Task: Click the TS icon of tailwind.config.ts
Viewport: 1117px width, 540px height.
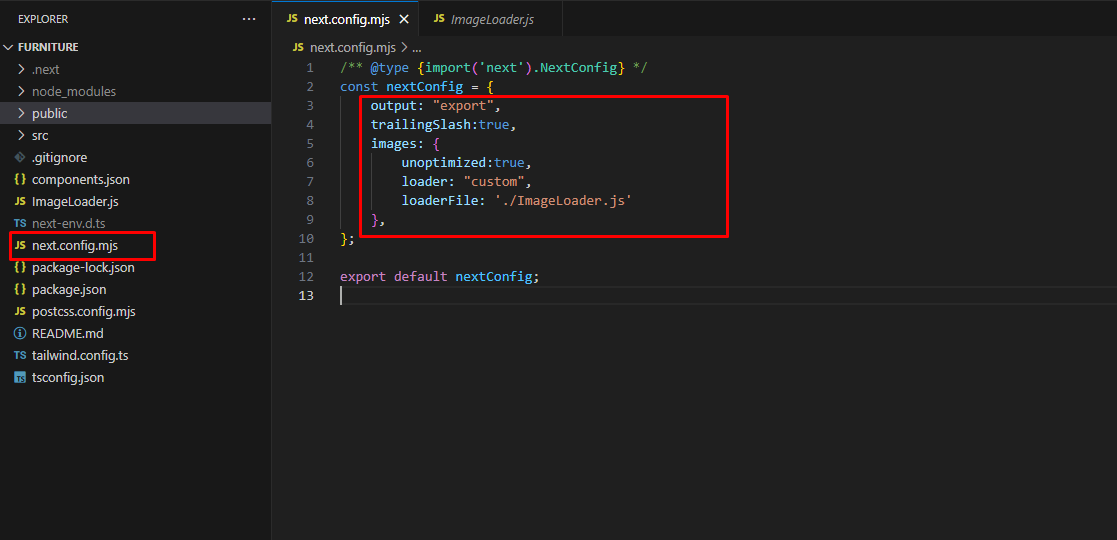Action: pyautogui.click(x=20, y=355)
